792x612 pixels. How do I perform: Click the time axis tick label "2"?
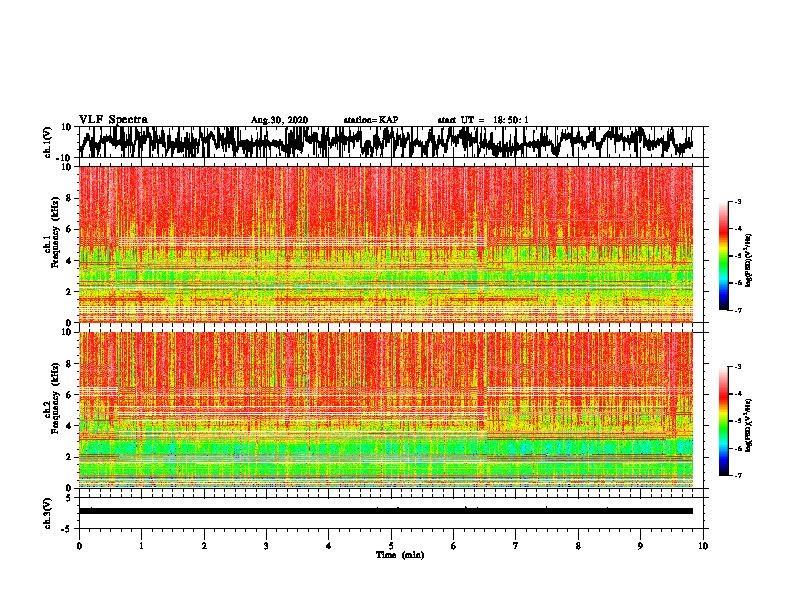(204, 546)
